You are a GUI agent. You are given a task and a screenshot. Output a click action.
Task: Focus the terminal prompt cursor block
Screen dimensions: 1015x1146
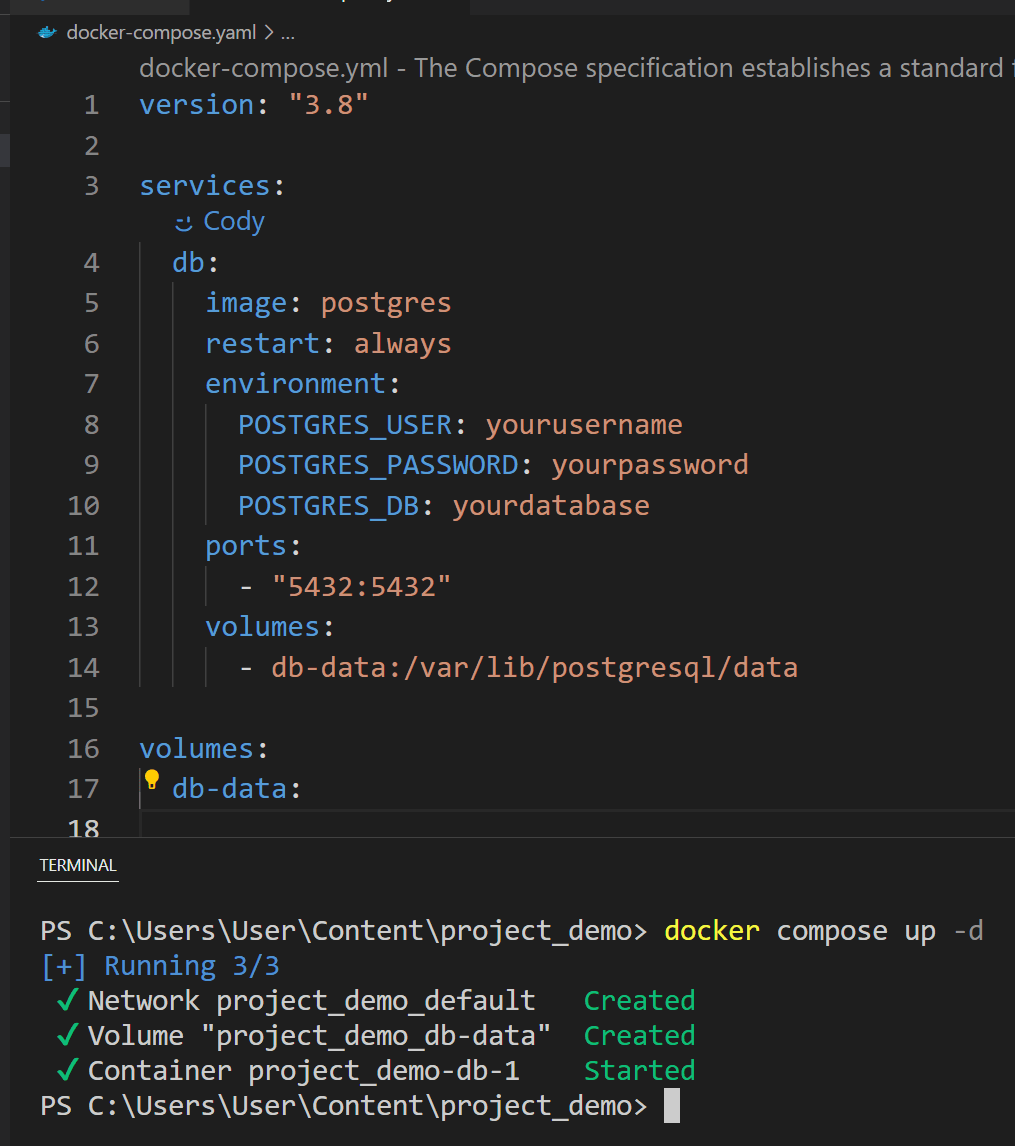click(671, 1106)
